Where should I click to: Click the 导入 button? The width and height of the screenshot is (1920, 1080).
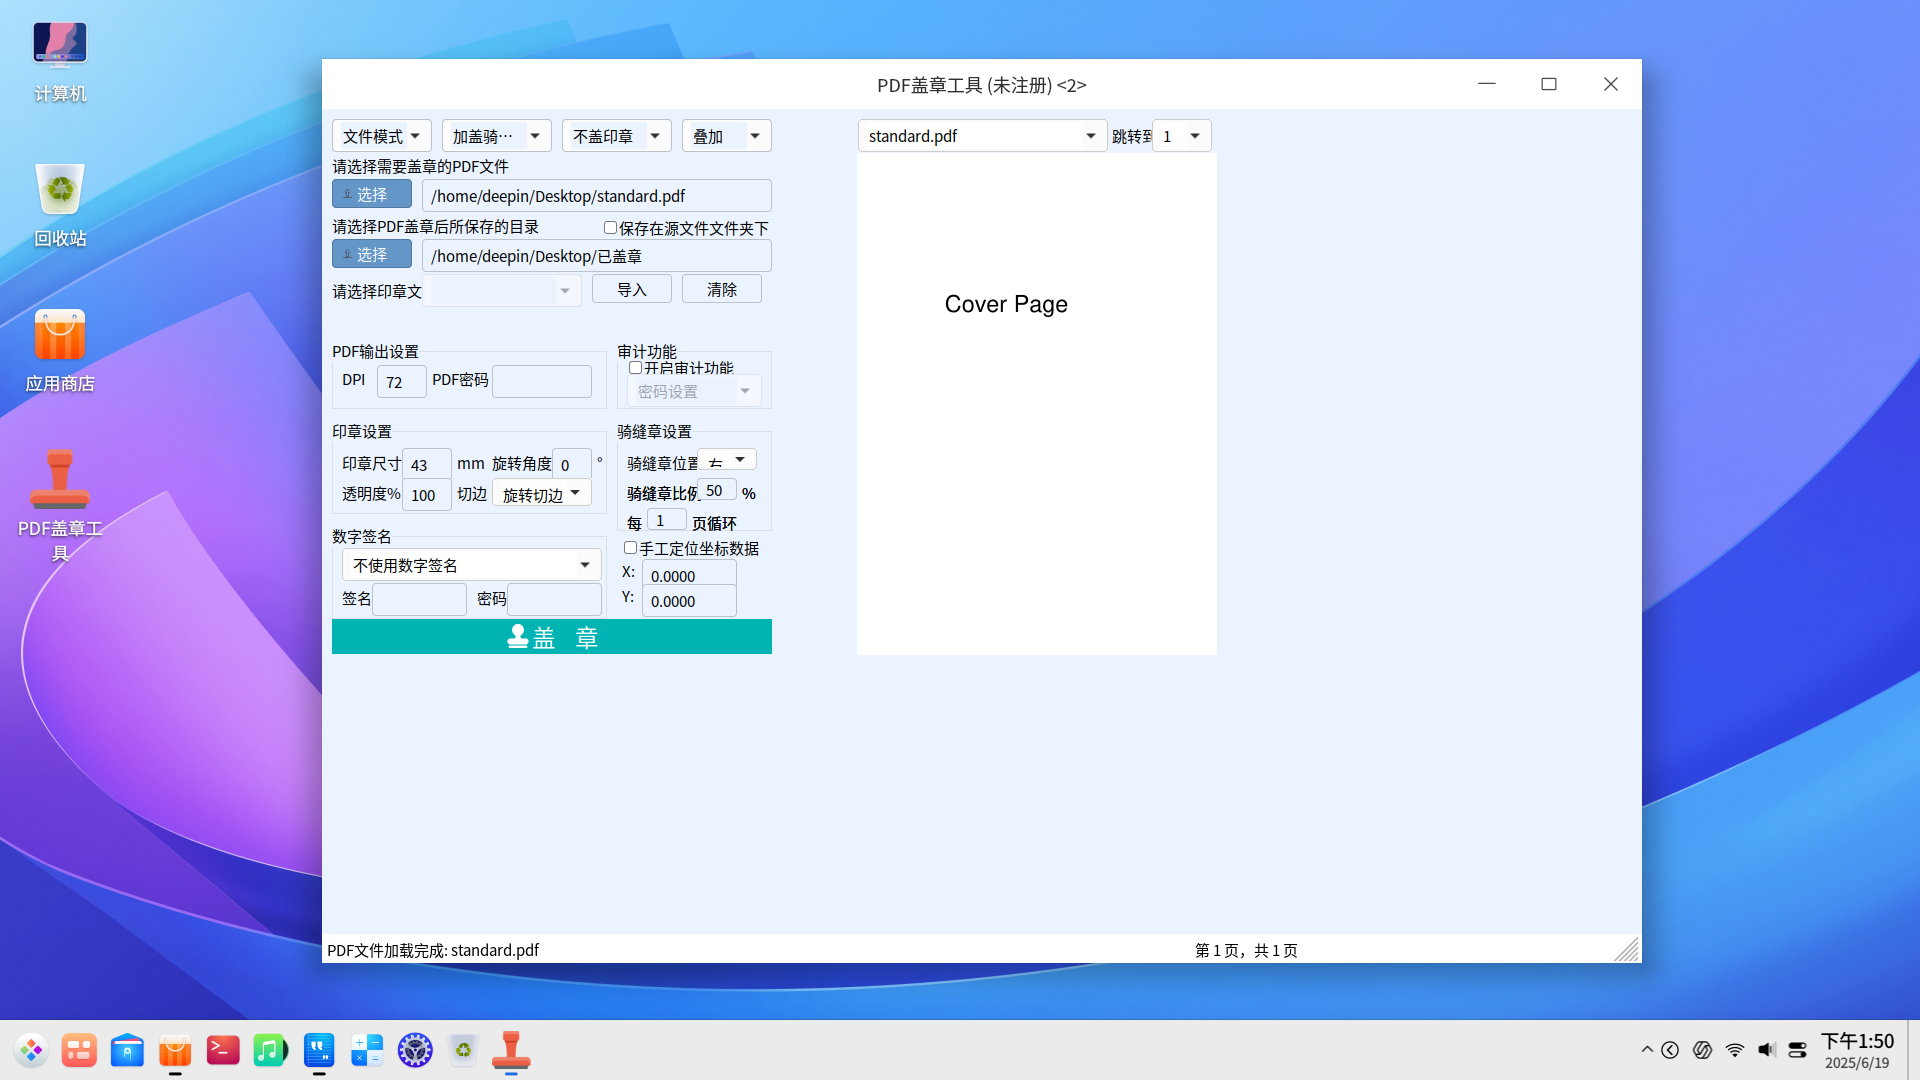(x=632, y=289)
